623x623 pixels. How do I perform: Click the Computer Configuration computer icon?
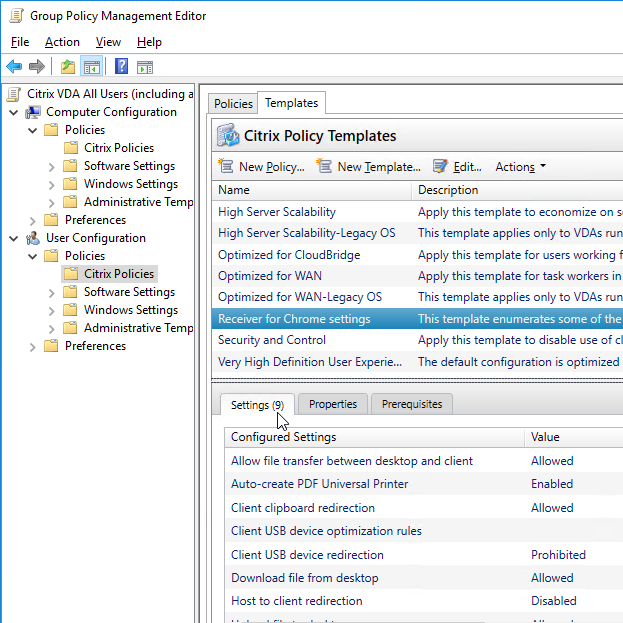click(33, 112)
